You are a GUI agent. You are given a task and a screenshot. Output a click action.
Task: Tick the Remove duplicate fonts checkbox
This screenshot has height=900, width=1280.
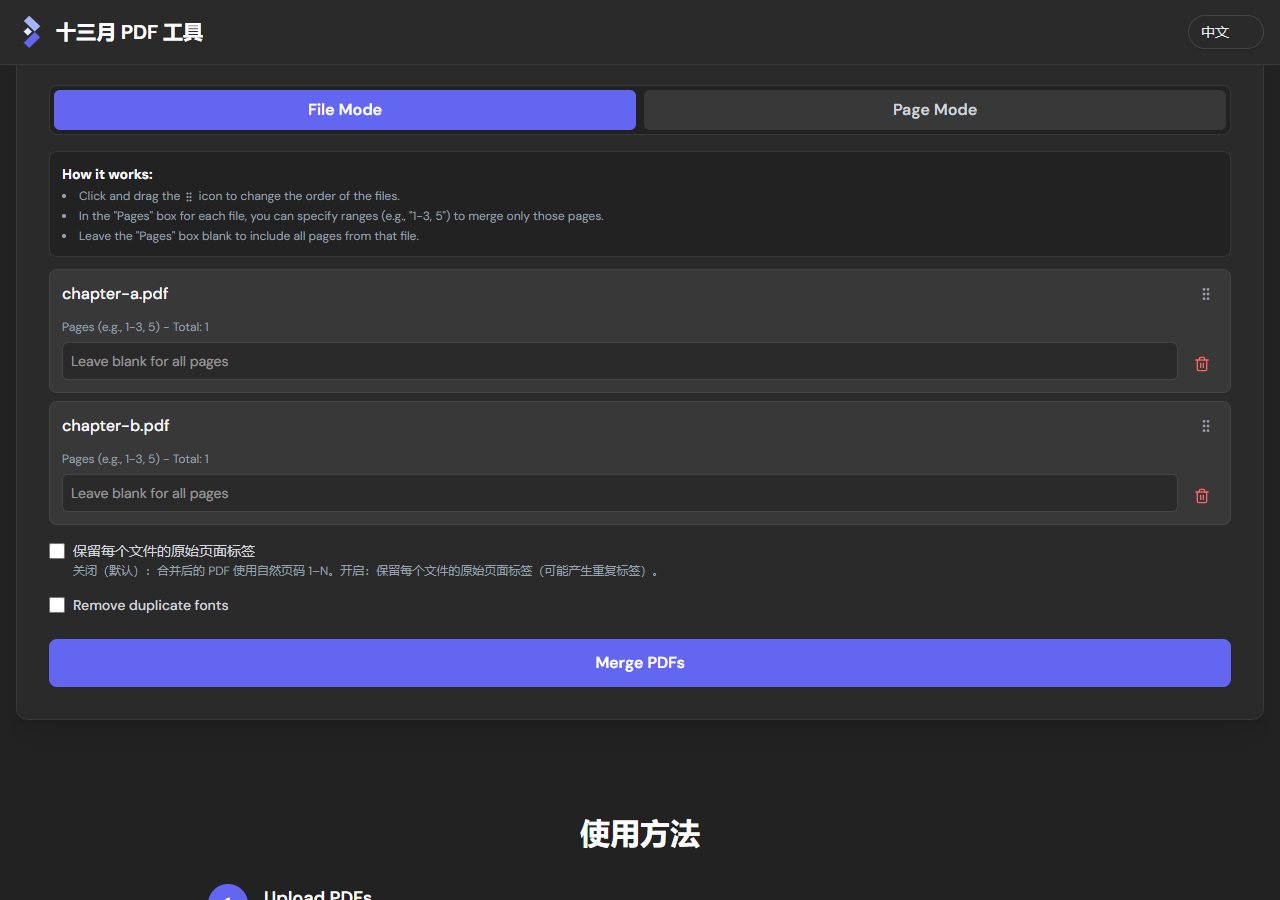coord(57,605)
